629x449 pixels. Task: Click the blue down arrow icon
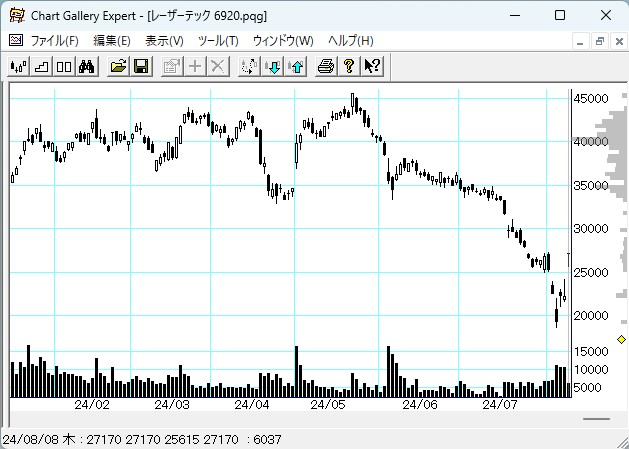273,66
